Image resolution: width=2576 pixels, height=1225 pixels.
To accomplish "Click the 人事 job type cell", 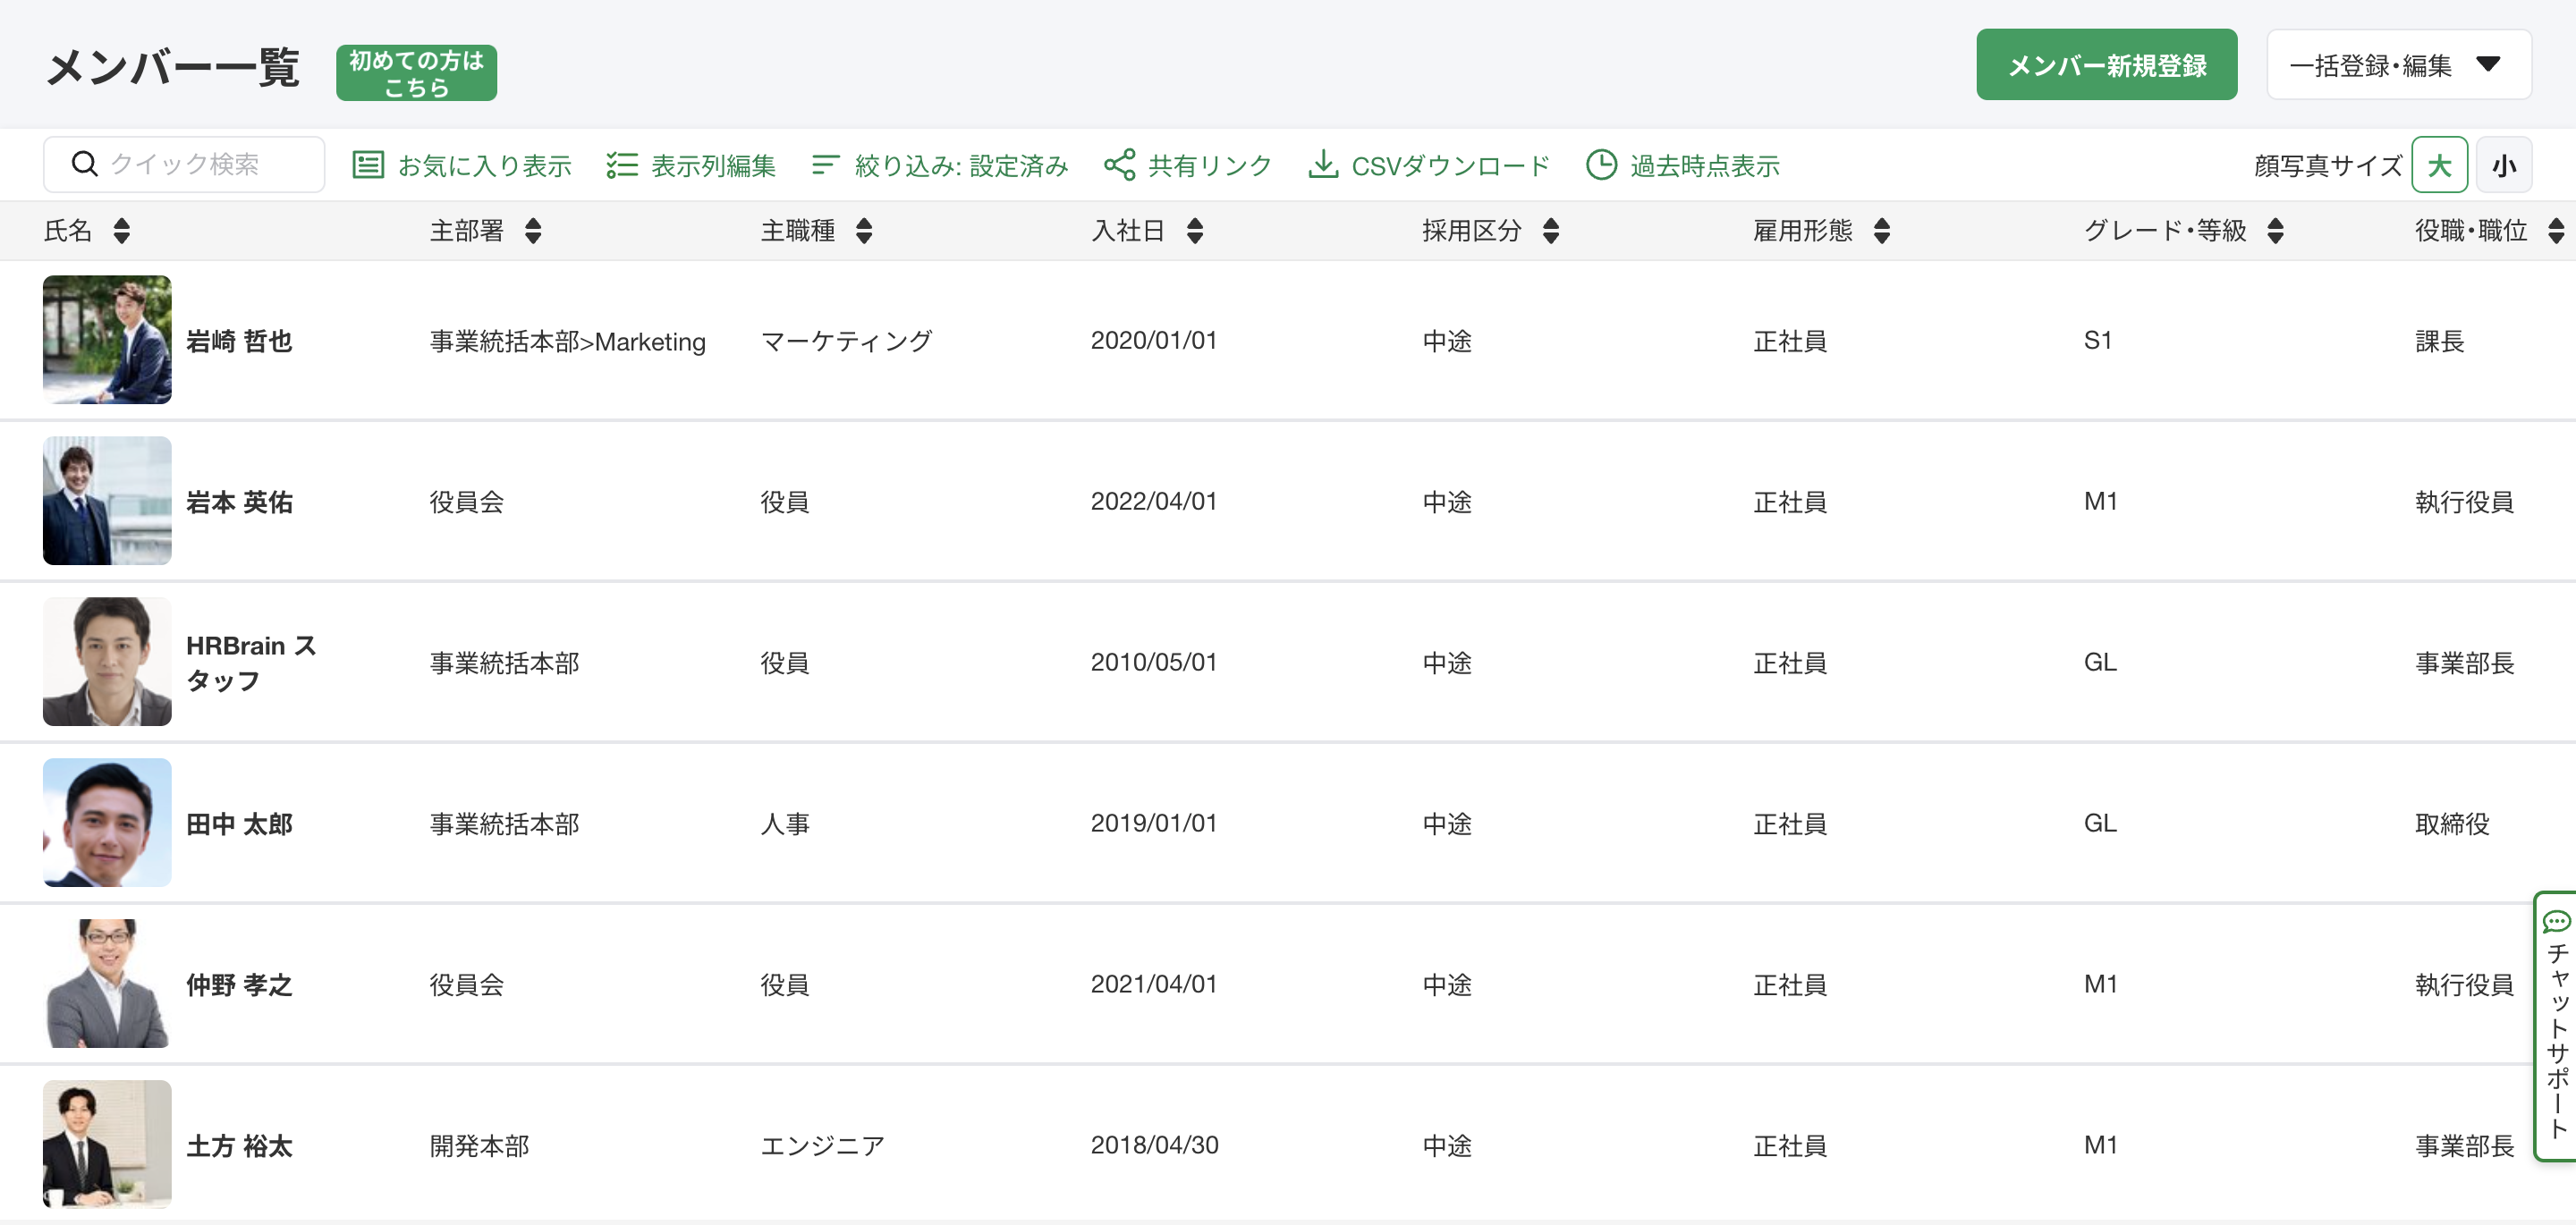I will pos(785,824).
